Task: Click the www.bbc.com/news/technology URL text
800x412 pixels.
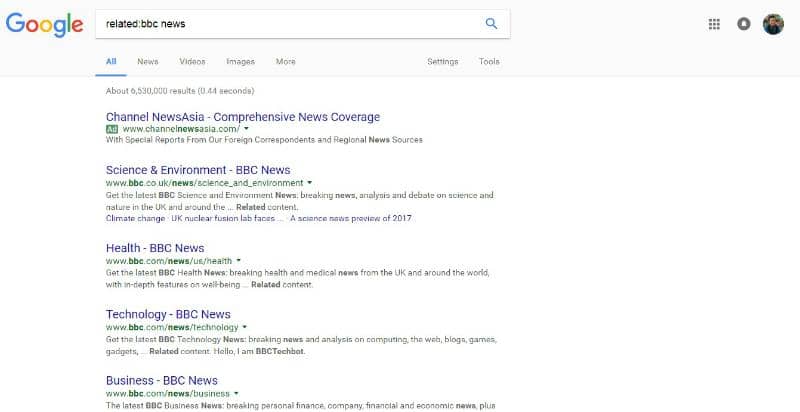Action: [172, 327]
